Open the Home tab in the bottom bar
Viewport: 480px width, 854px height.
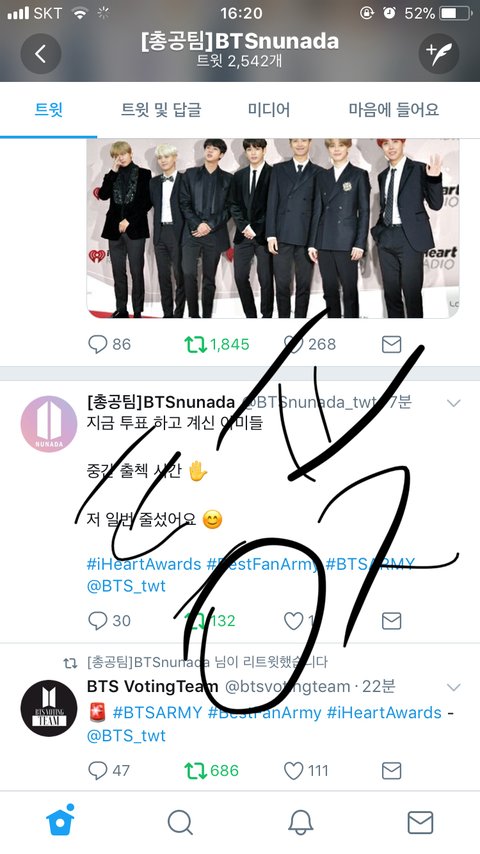[60, 821]
